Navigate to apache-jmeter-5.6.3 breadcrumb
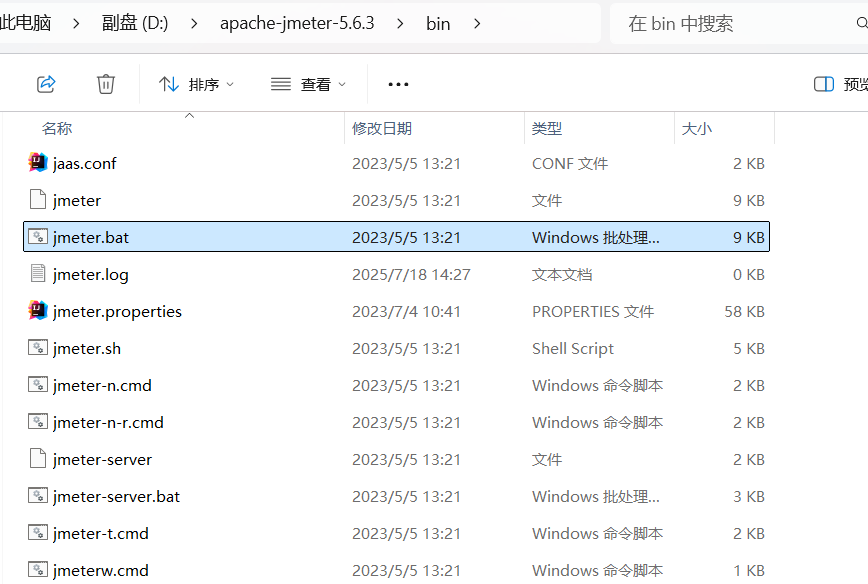Screen dimensions: 868x584 (297, 23)
